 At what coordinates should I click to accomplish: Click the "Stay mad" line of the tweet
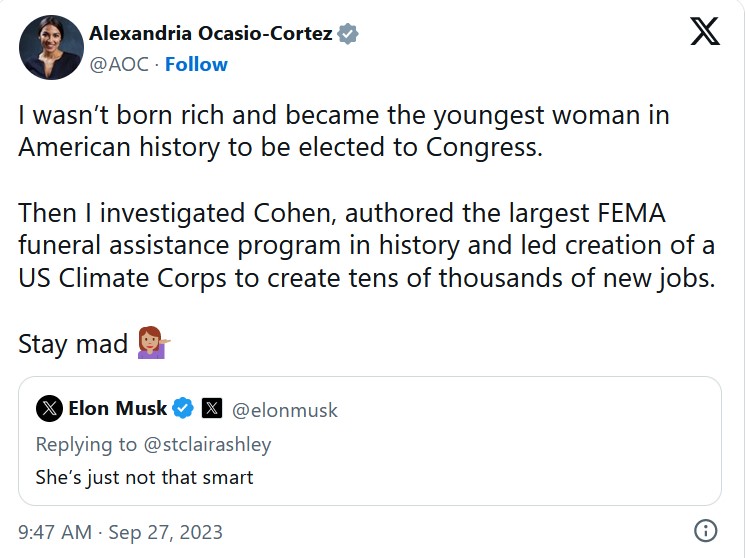[73, 343]
